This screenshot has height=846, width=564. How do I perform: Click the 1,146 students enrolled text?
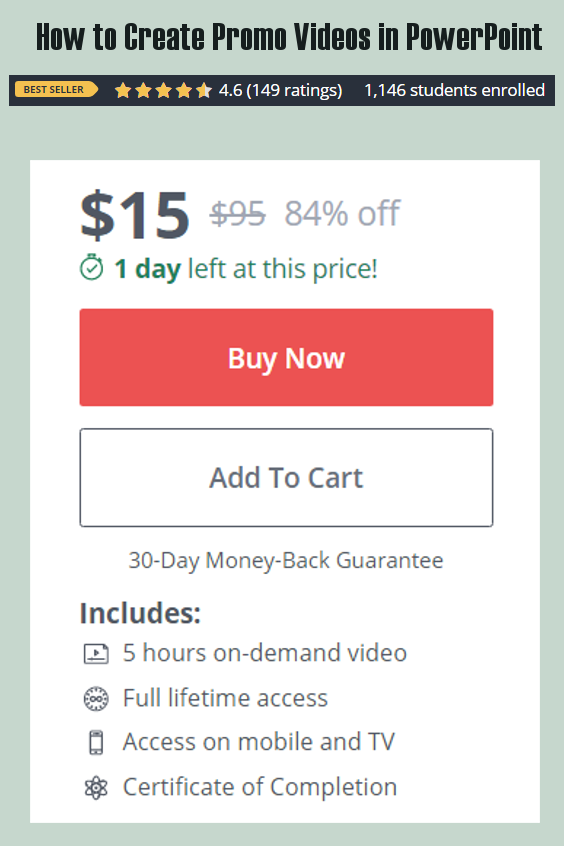tap(454, 90)
